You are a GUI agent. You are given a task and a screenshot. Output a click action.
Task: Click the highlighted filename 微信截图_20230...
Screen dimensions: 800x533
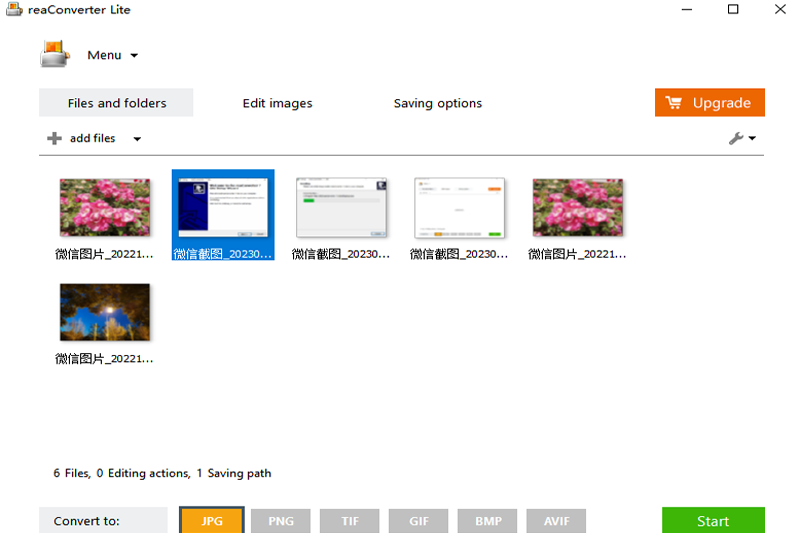coord(222,253)
